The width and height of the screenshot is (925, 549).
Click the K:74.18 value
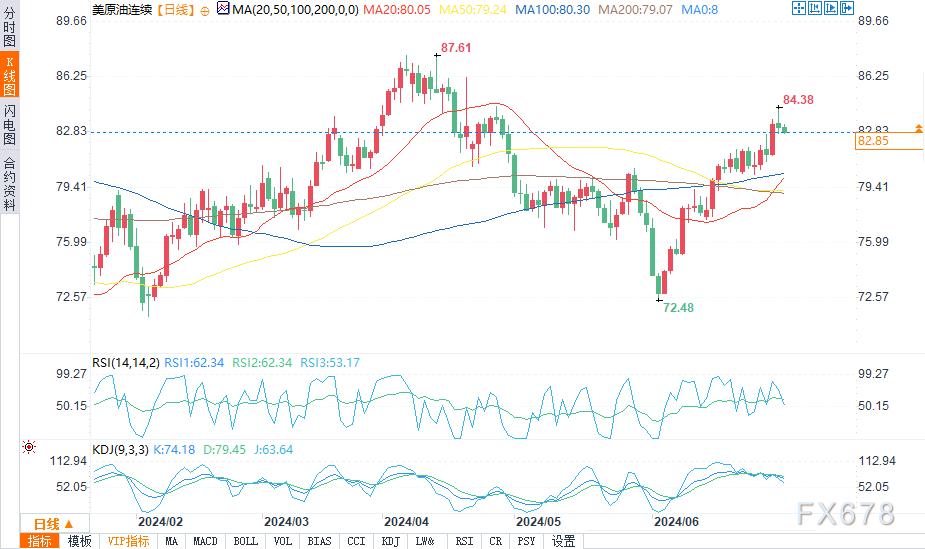pos(174,449)
